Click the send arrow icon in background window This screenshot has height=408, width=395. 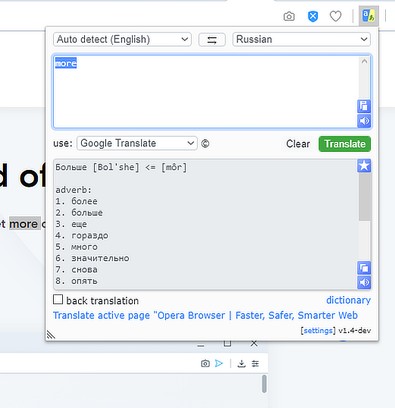(219, 363)
